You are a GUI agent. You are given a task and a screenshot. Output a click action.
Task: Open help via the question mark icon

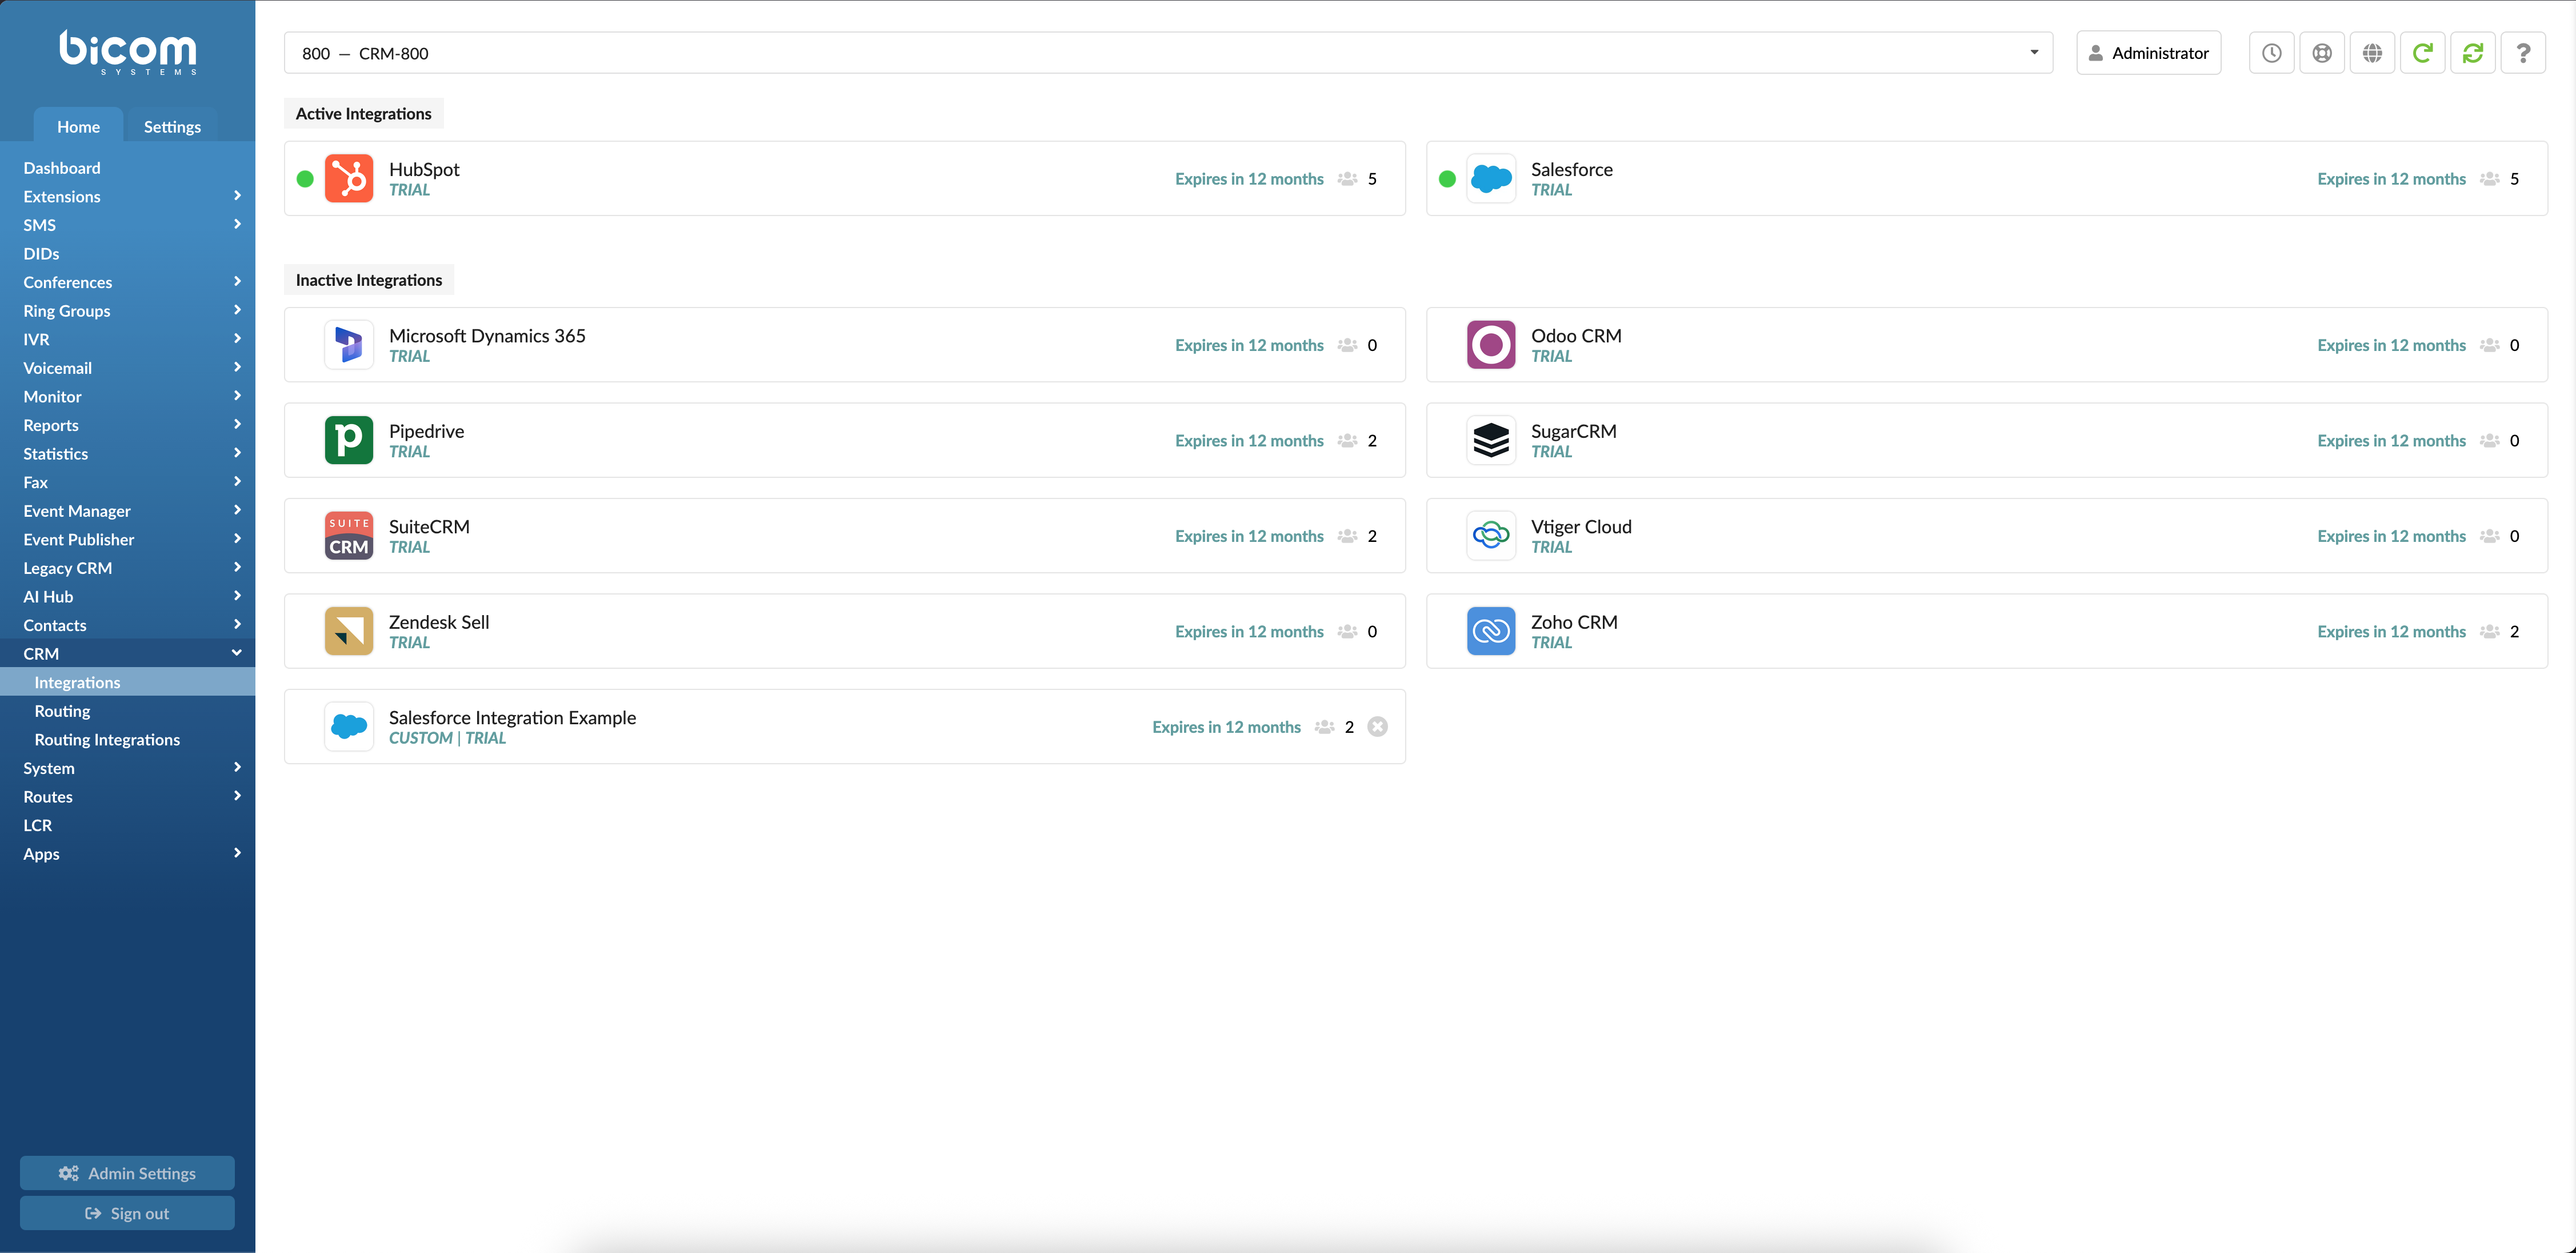tap(2523, 53)
